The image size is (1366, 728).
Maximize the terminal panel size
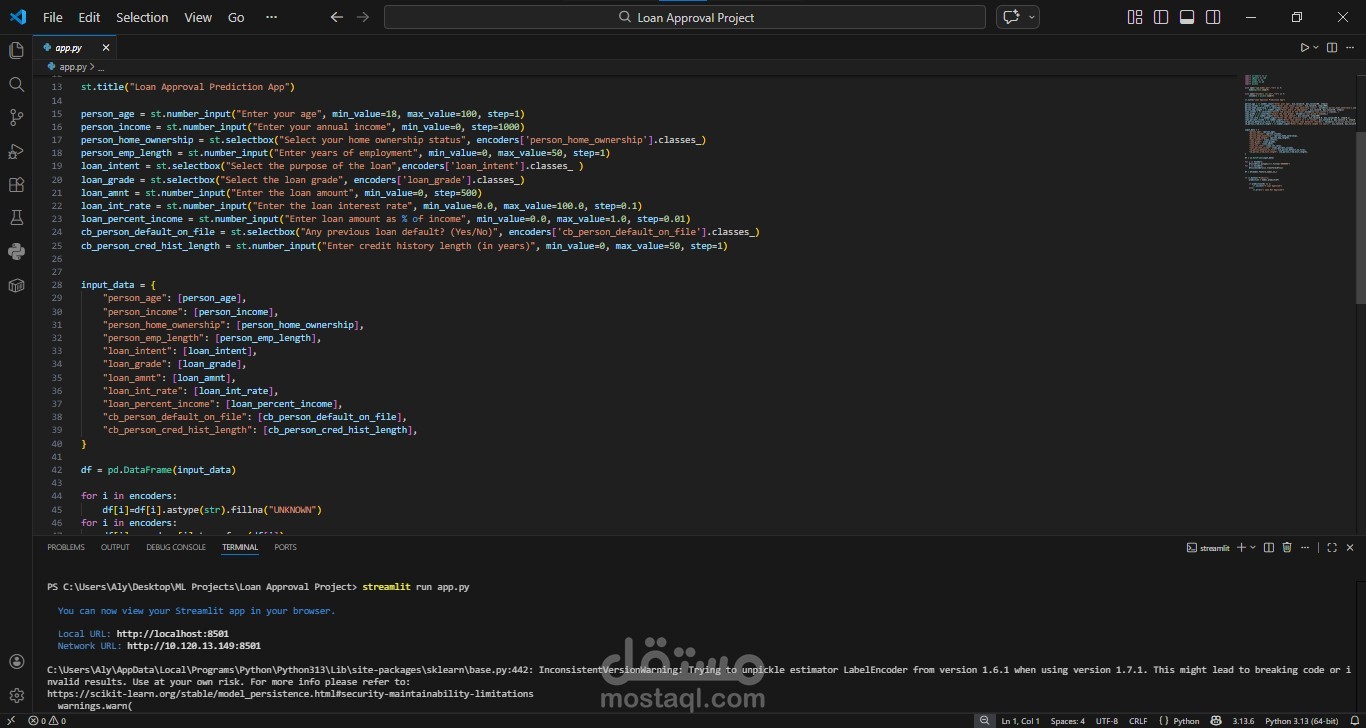point(1332,547)
